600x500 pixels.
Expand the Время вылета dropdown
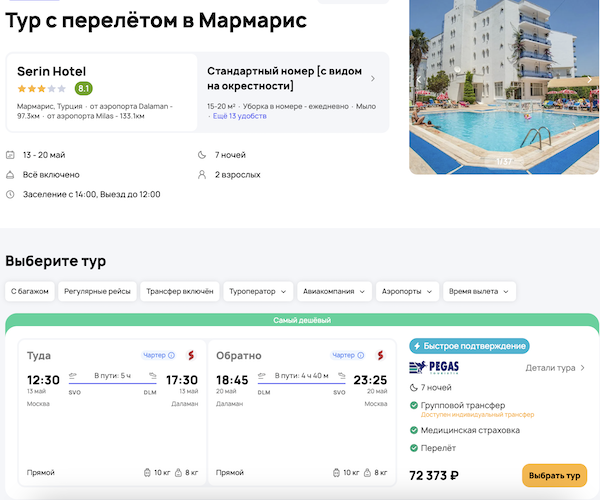tap(480, 292)
